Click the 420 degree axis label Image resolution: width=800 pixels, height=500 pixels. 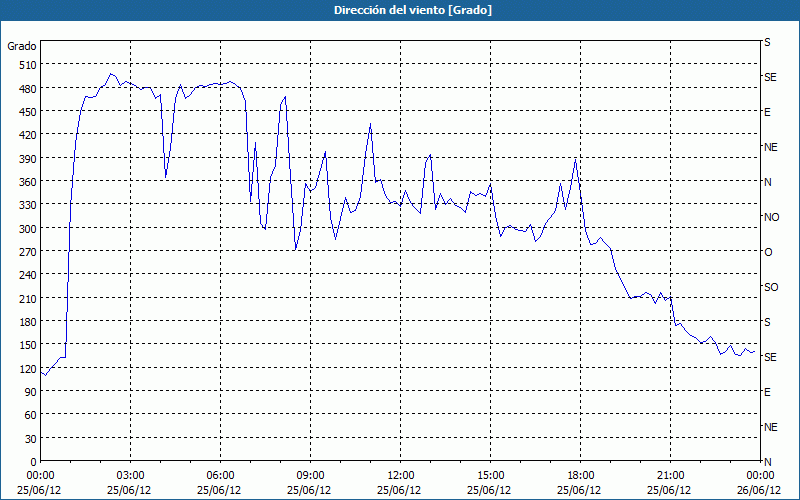[x=28, y=135]
